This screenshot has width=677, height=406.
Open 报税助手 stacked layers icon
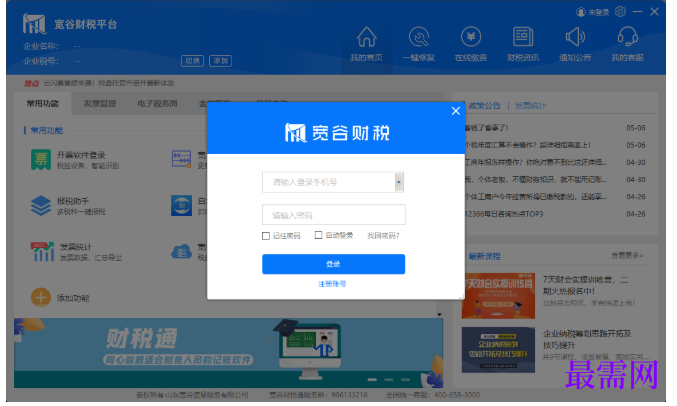click(x=41, y=206)
